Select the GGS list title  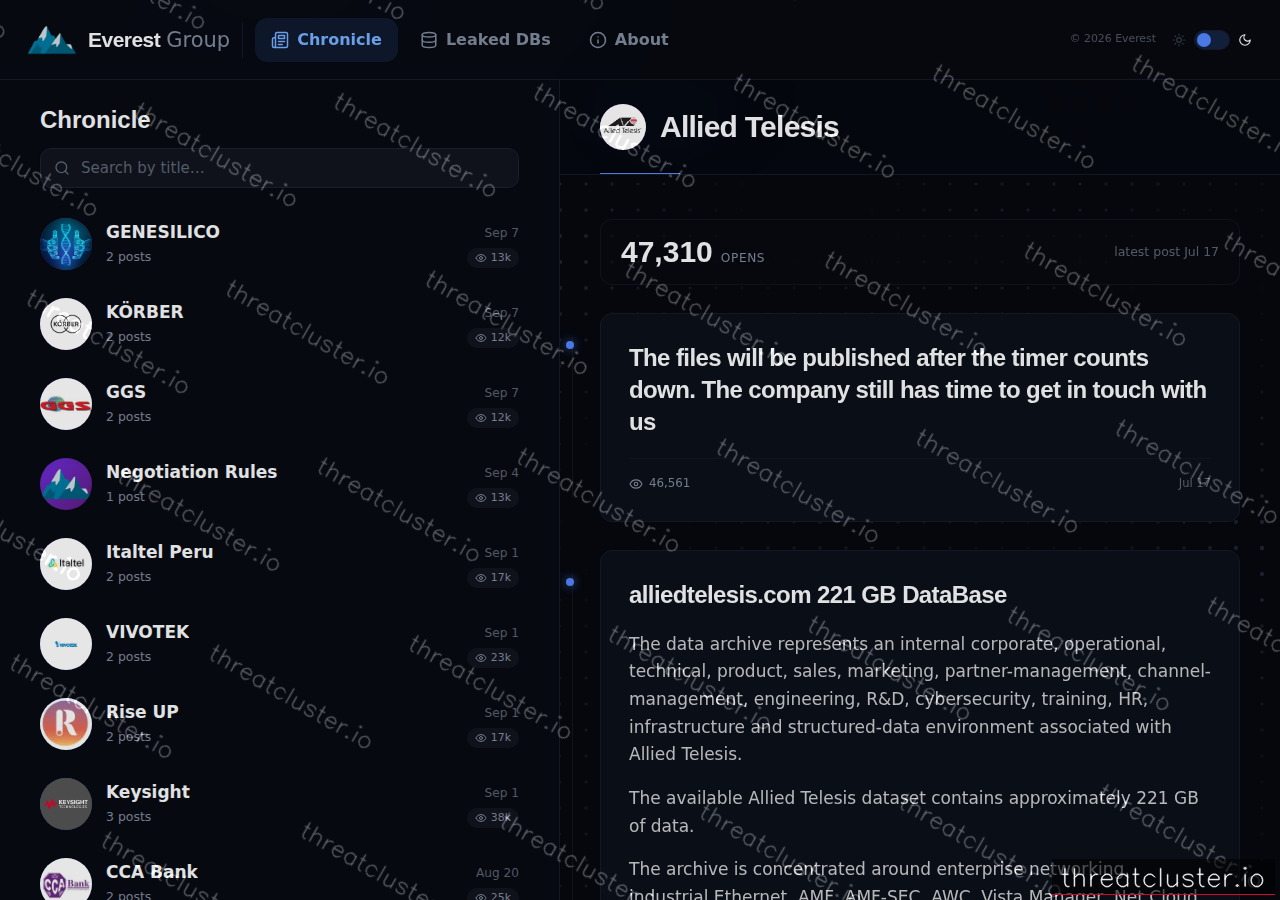click(126, 392)
